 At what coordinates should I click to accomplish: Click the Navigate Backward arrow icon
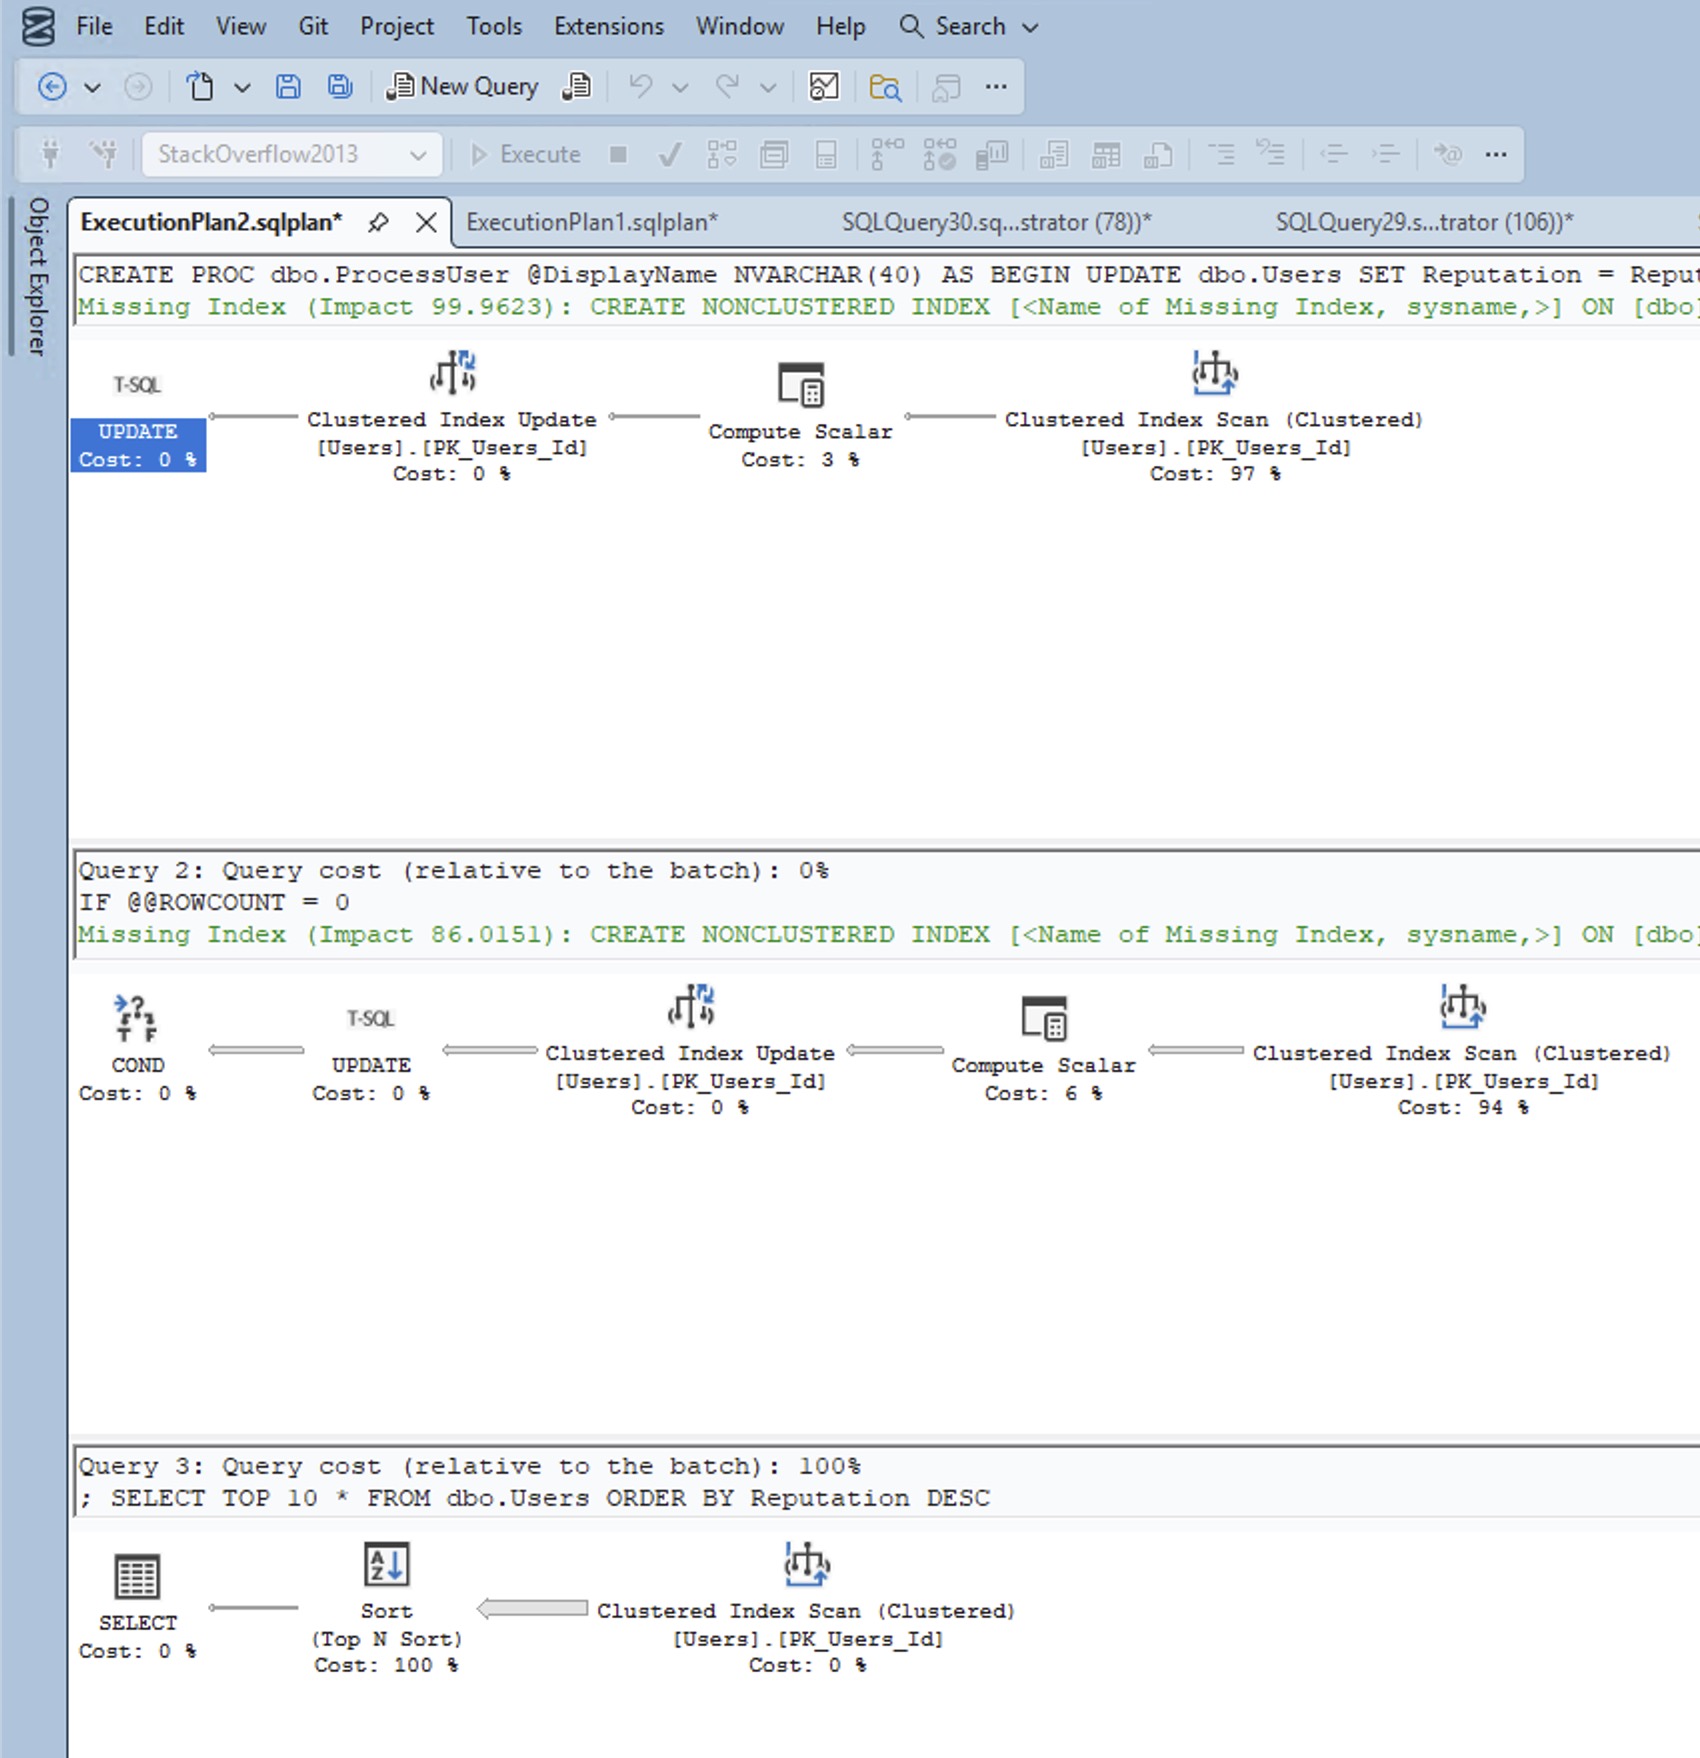point(52,87)
